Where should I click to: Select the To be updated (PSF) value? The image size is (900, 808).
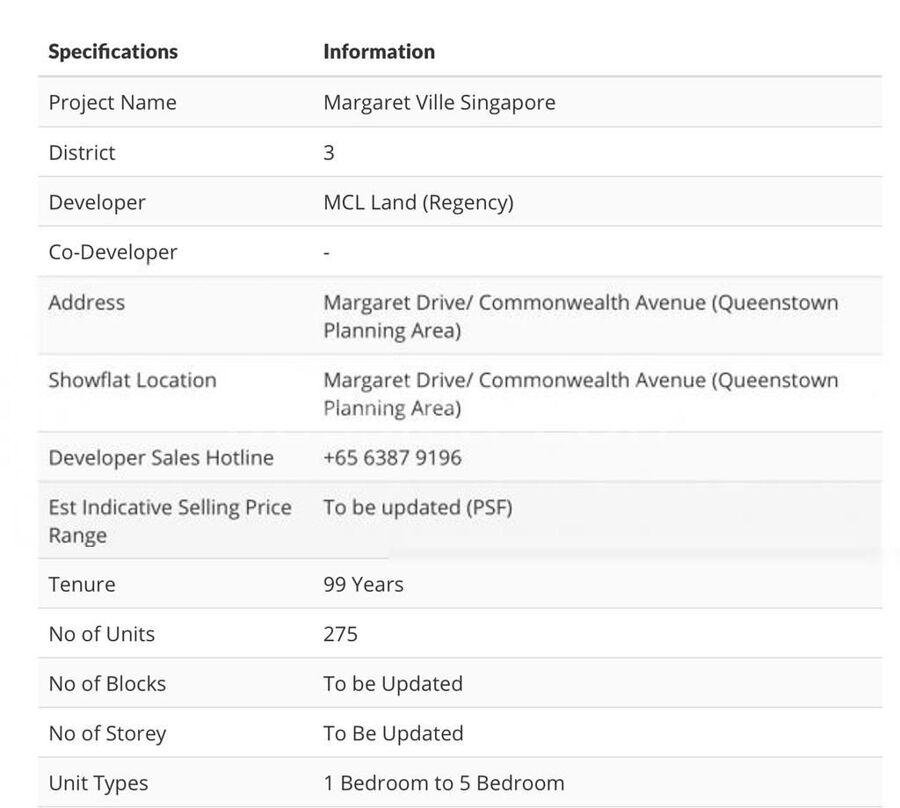point(417,507)
